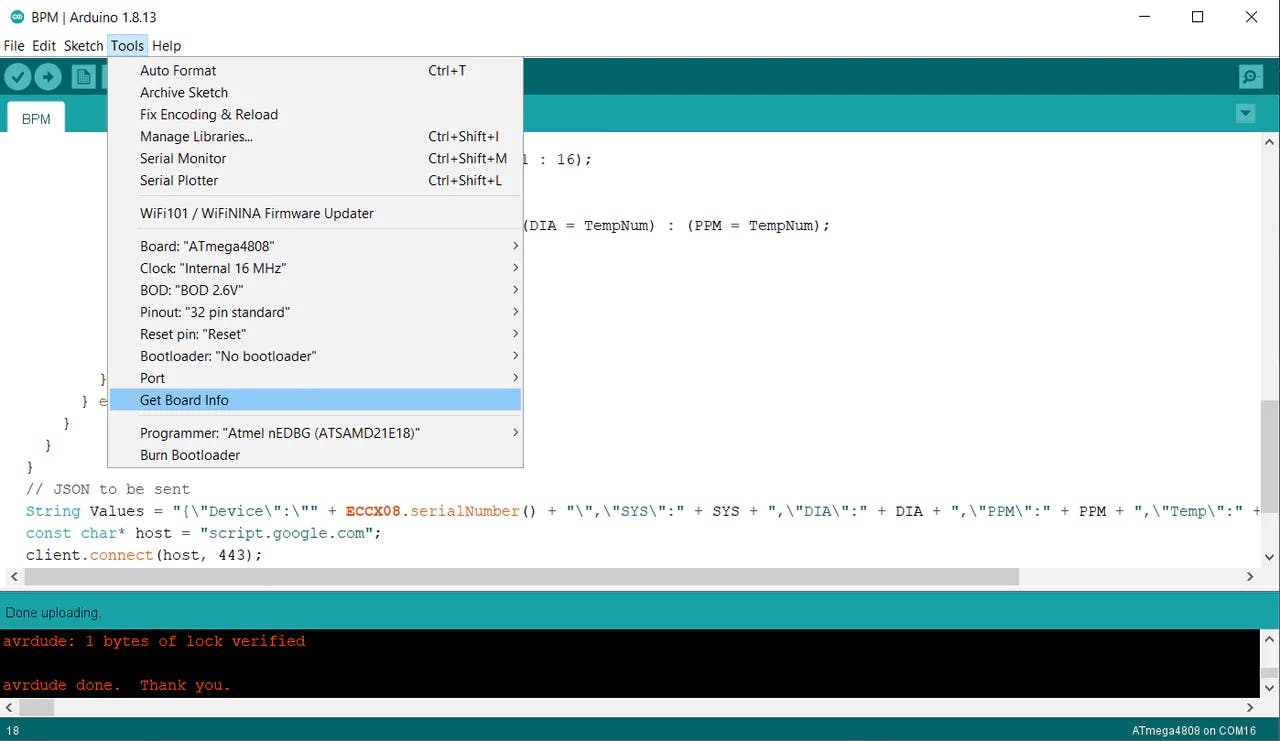Click editor scroll right arrow

click(1250, 577)
